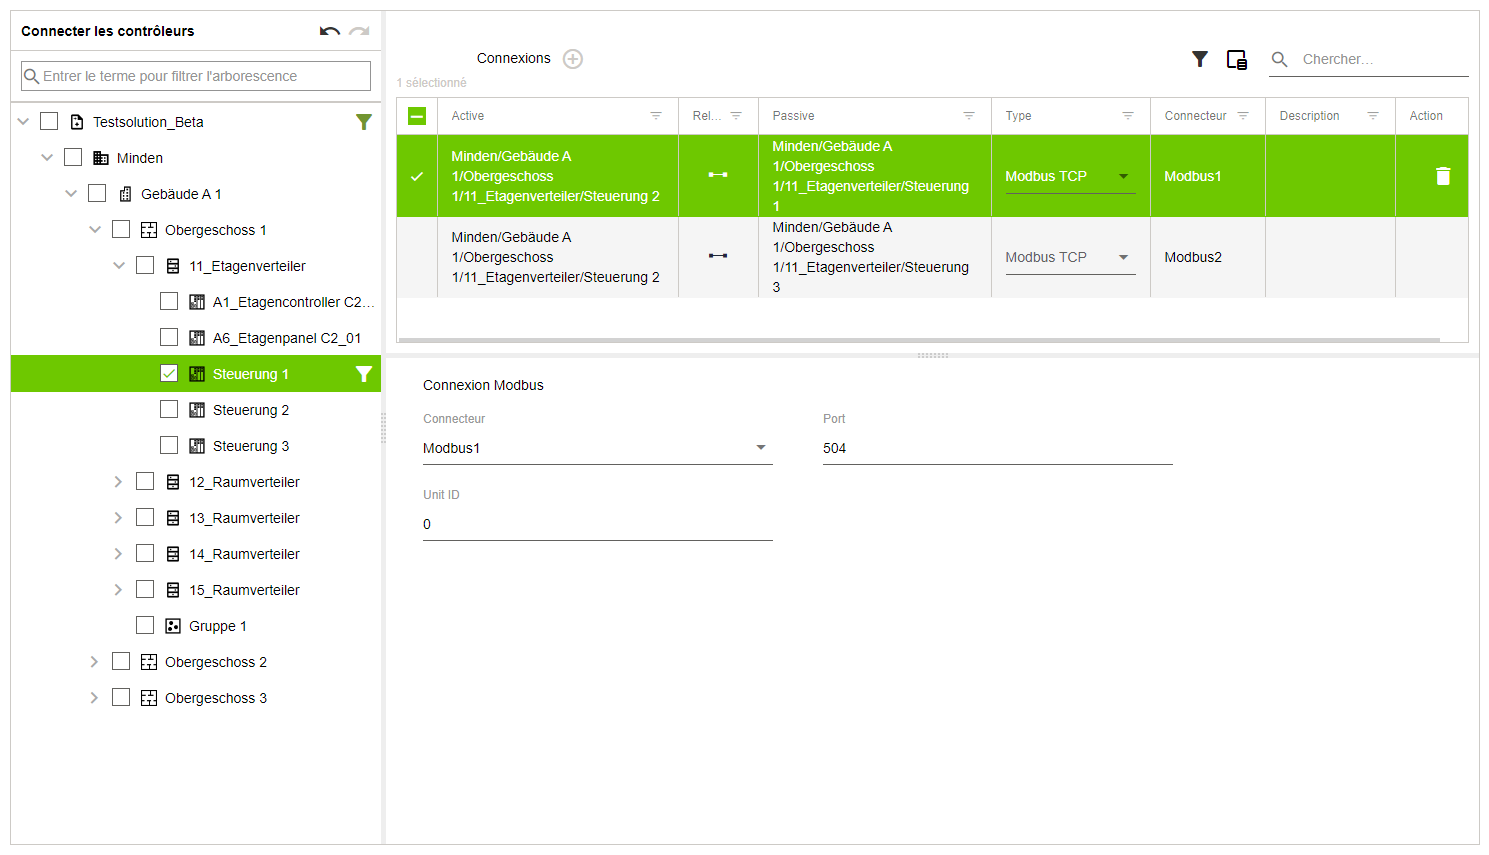Delete the Modbus1 connection with trash icon
Viewport: 1489px width, 855px height.
pos(1442,176)
